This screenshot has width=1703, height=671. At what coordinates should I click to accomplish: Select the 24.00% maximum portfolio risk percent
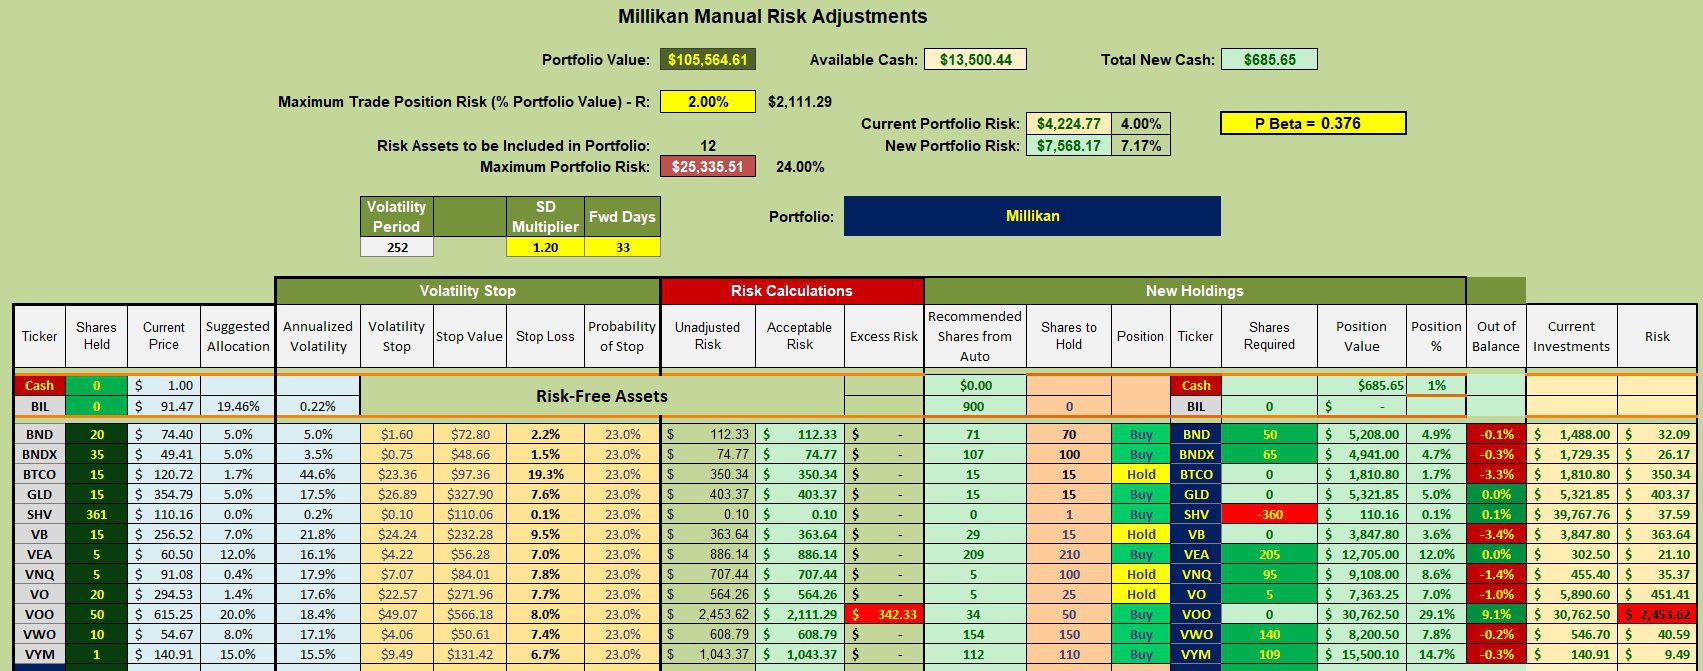[x=800, y=167]
